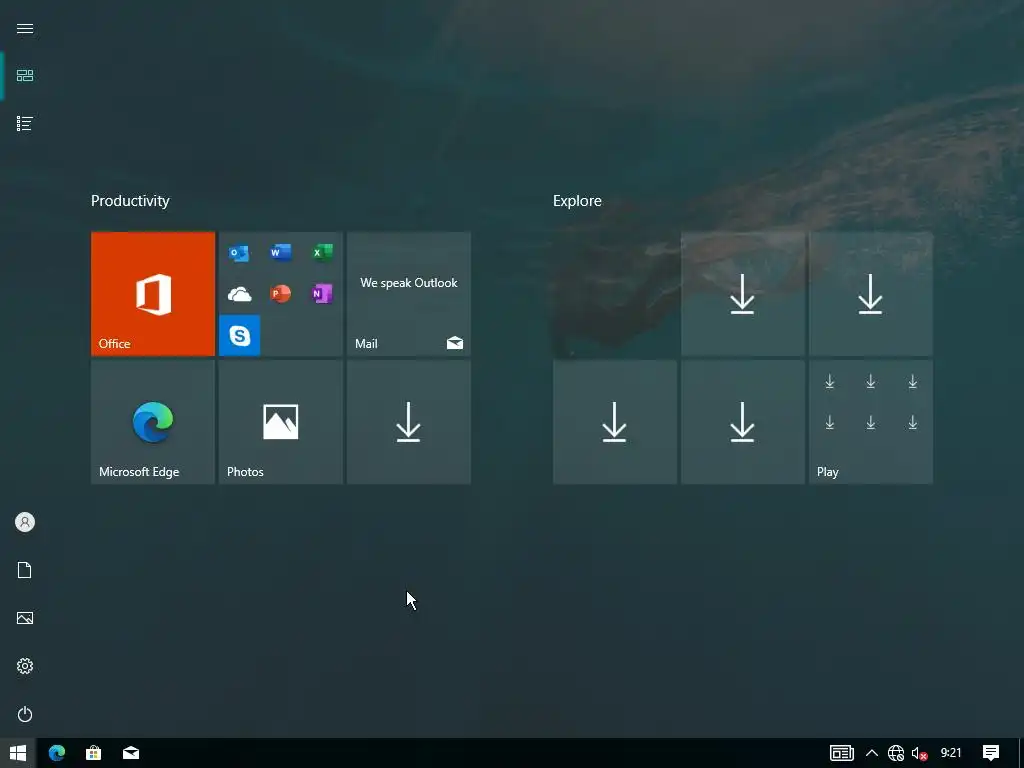Viewport: 1024px width, 768px height.
Task: Show hidden system tray icons
Action: [x=872, y=753]
